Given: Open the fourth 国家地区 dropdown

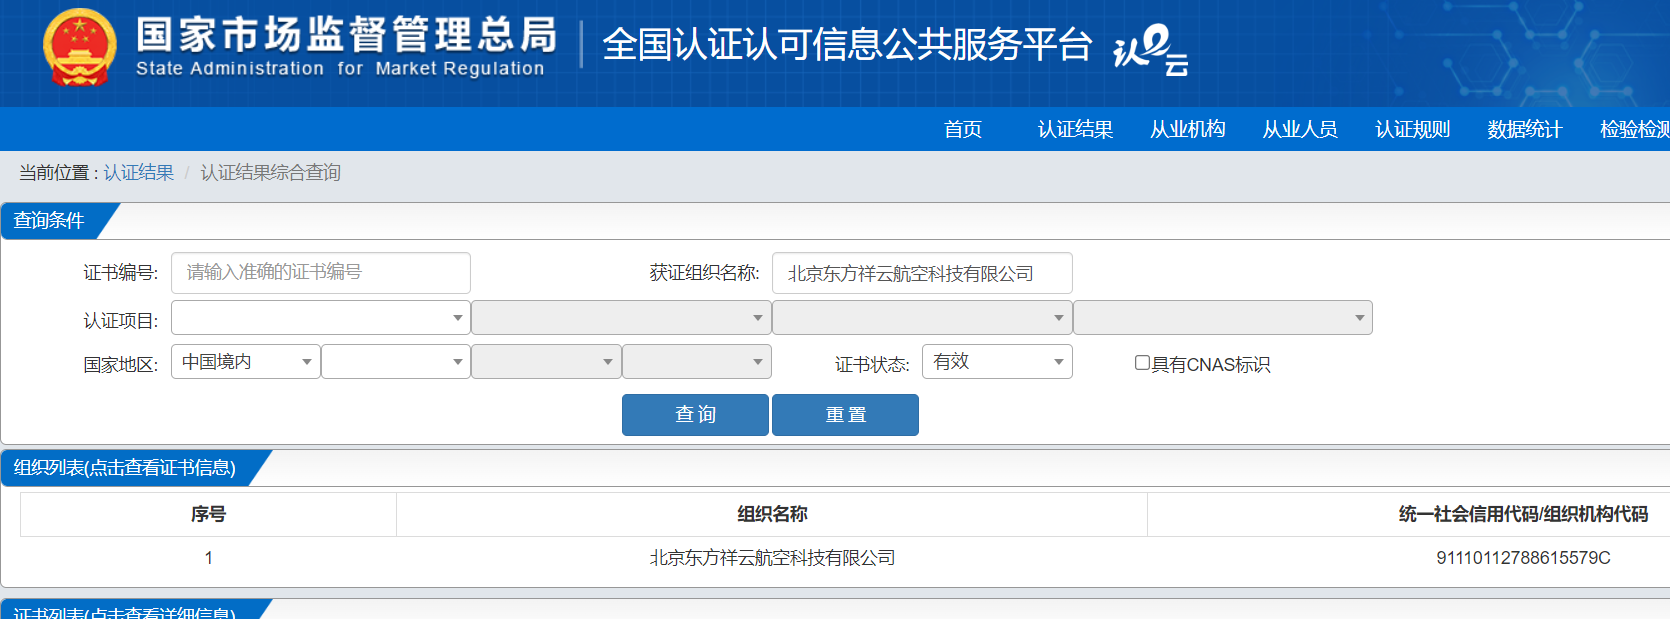Looking at the screenshot, I should pos(697,361).
